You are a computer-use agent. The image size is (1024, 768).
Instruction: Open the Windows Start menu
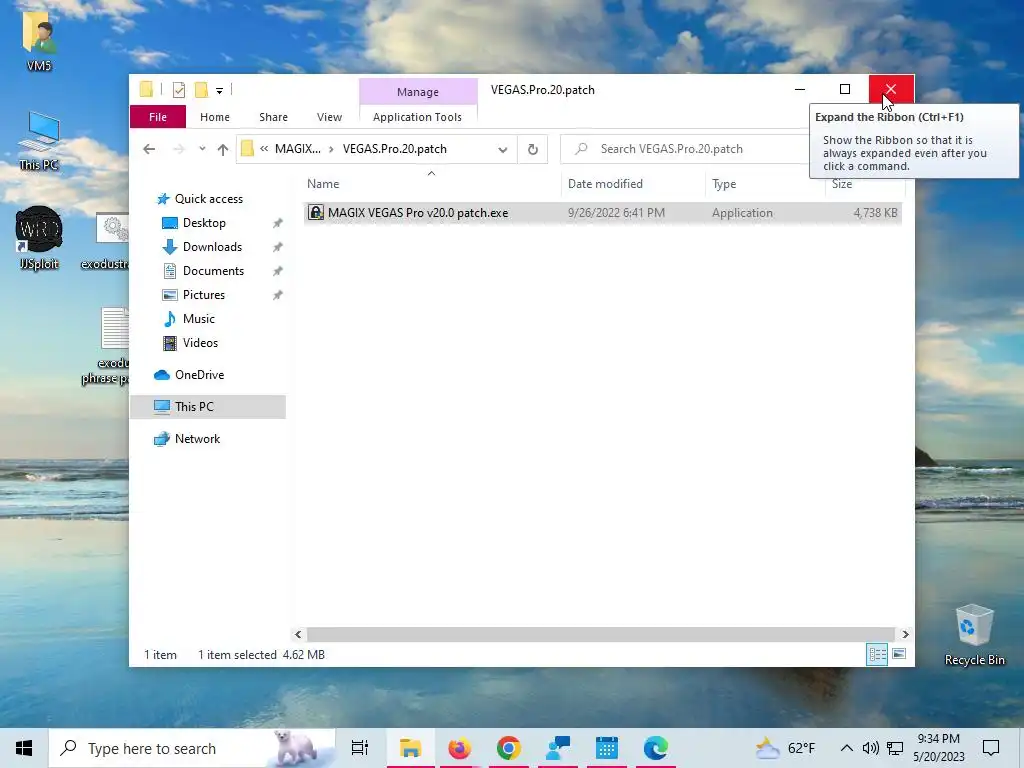tap(24, 748)
